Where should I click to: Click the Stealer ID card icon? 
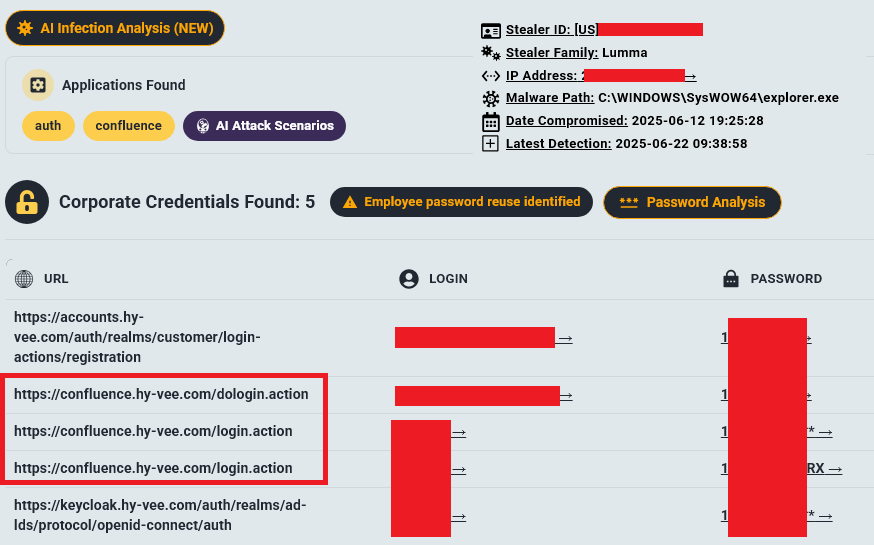point(491,31)
